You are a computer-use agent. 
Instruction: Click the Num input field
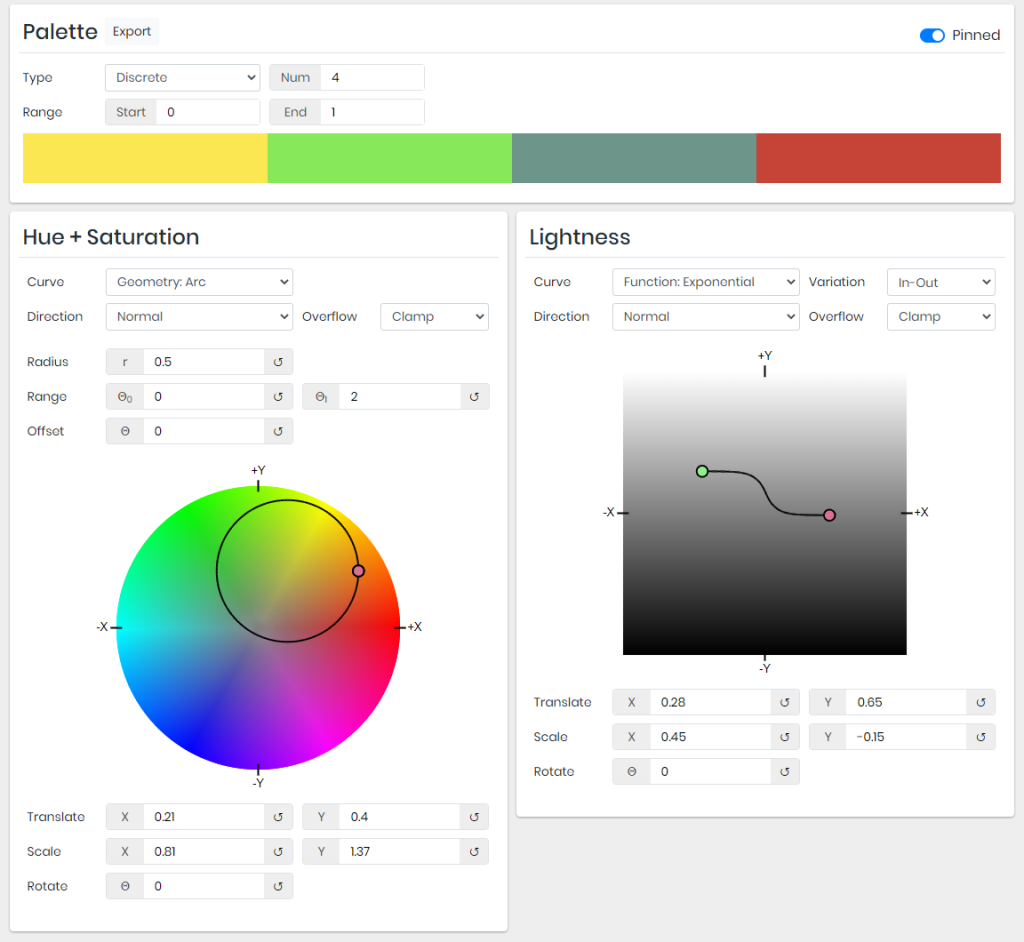point(372,78)
